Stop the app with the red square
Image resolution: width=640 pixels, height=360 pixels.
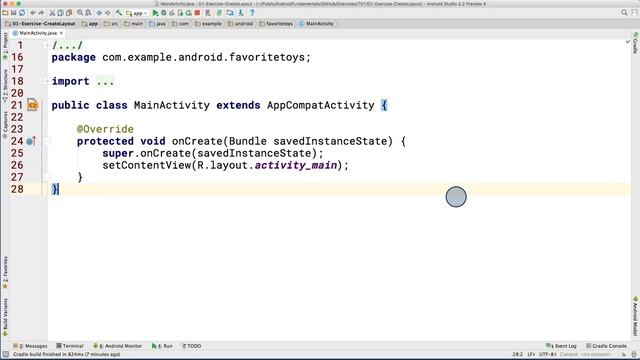[x=198, y=13]
